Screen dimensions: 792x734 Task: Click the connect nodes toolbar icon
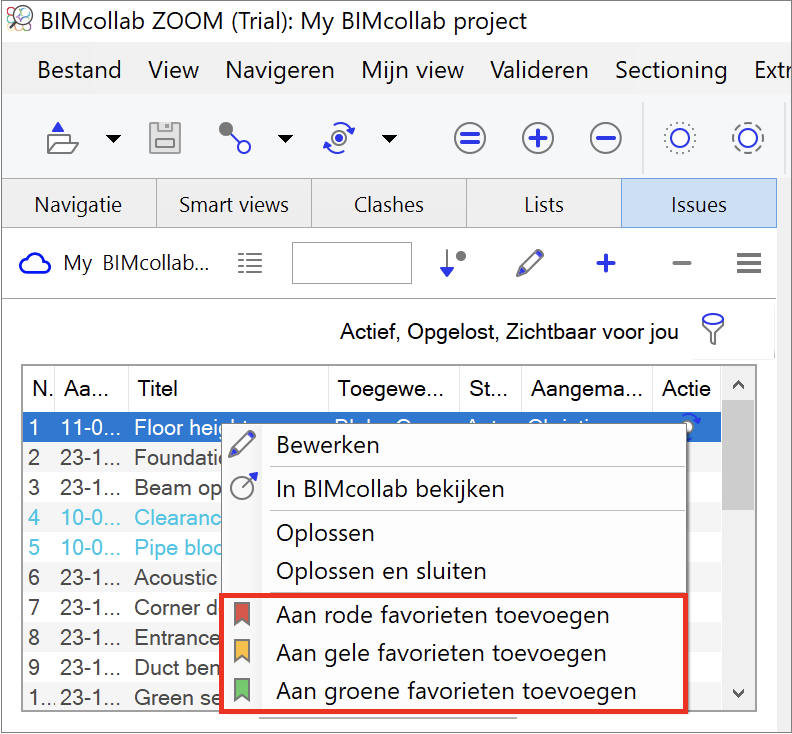235,138
